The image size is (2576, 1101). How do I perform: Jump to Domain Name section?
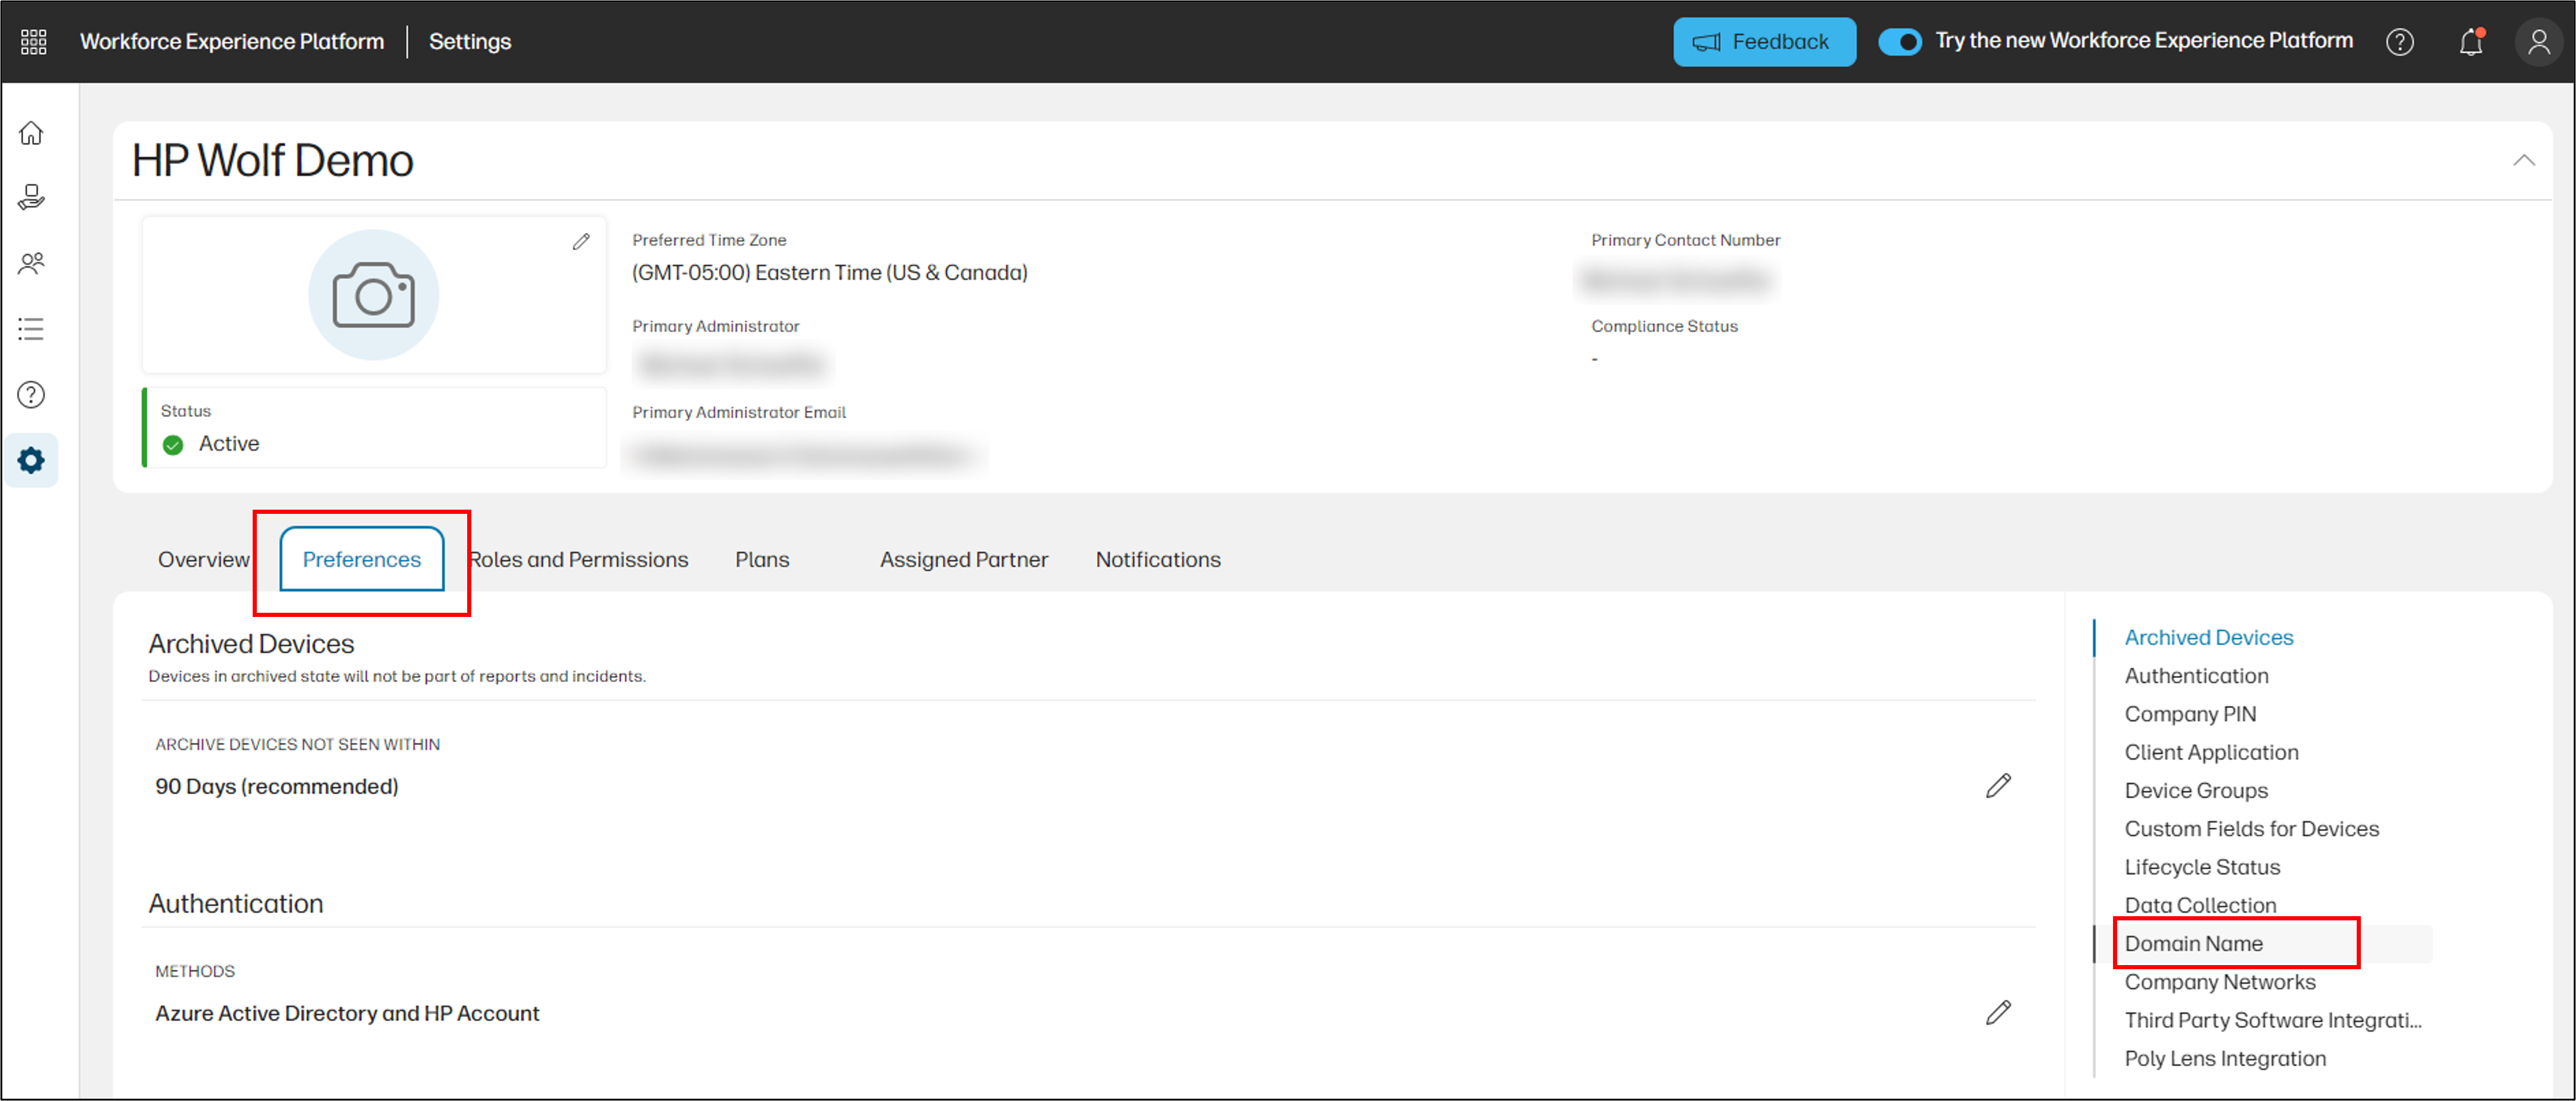coord(2194,943)
